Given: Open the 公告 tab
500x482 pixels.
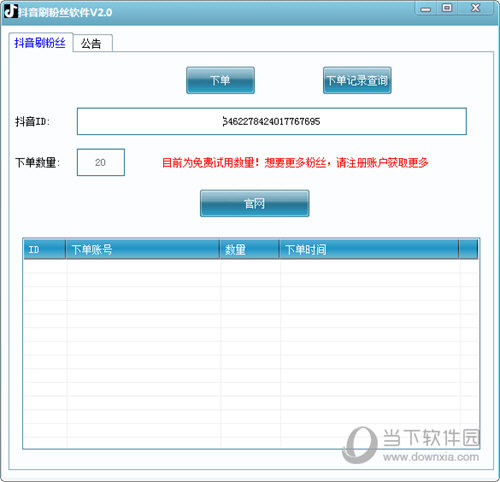Looking at the screenshot, I should tap(92, 43).
